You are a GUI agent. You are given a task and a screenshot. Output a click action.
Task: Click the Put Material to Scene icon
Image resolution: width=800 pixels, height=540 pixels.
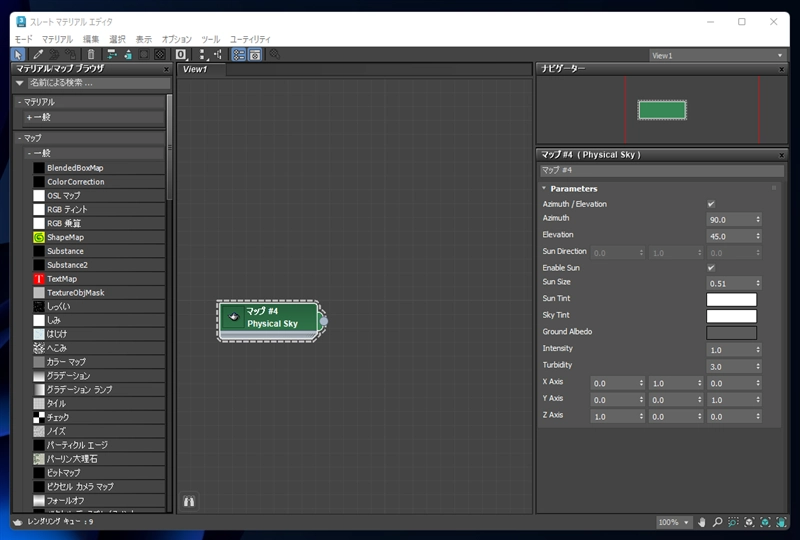55,55
